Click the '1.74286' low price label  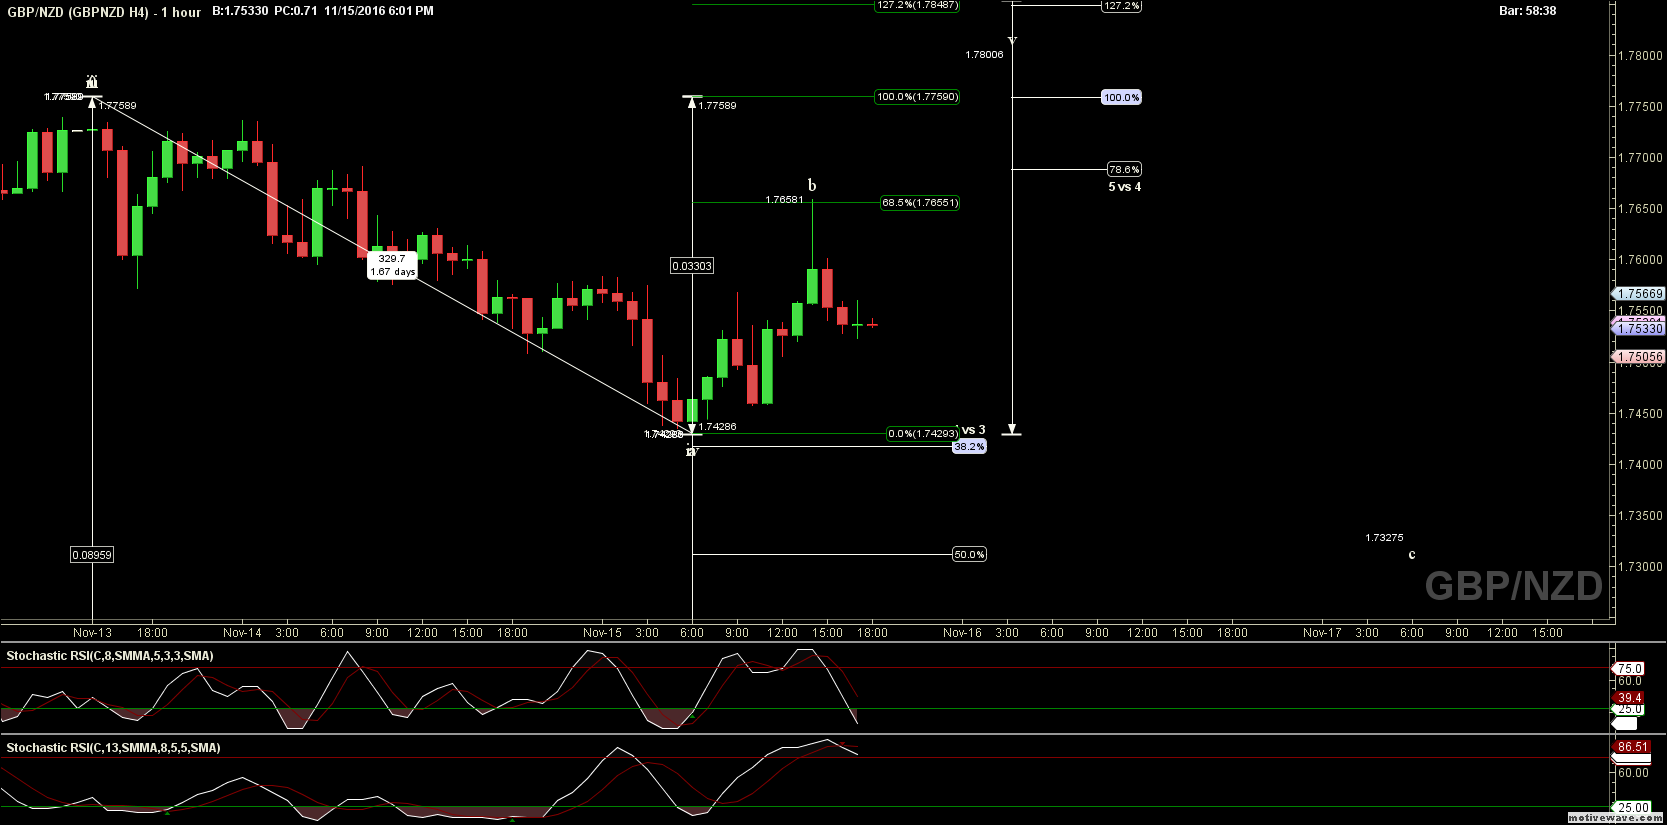[717, 427]
